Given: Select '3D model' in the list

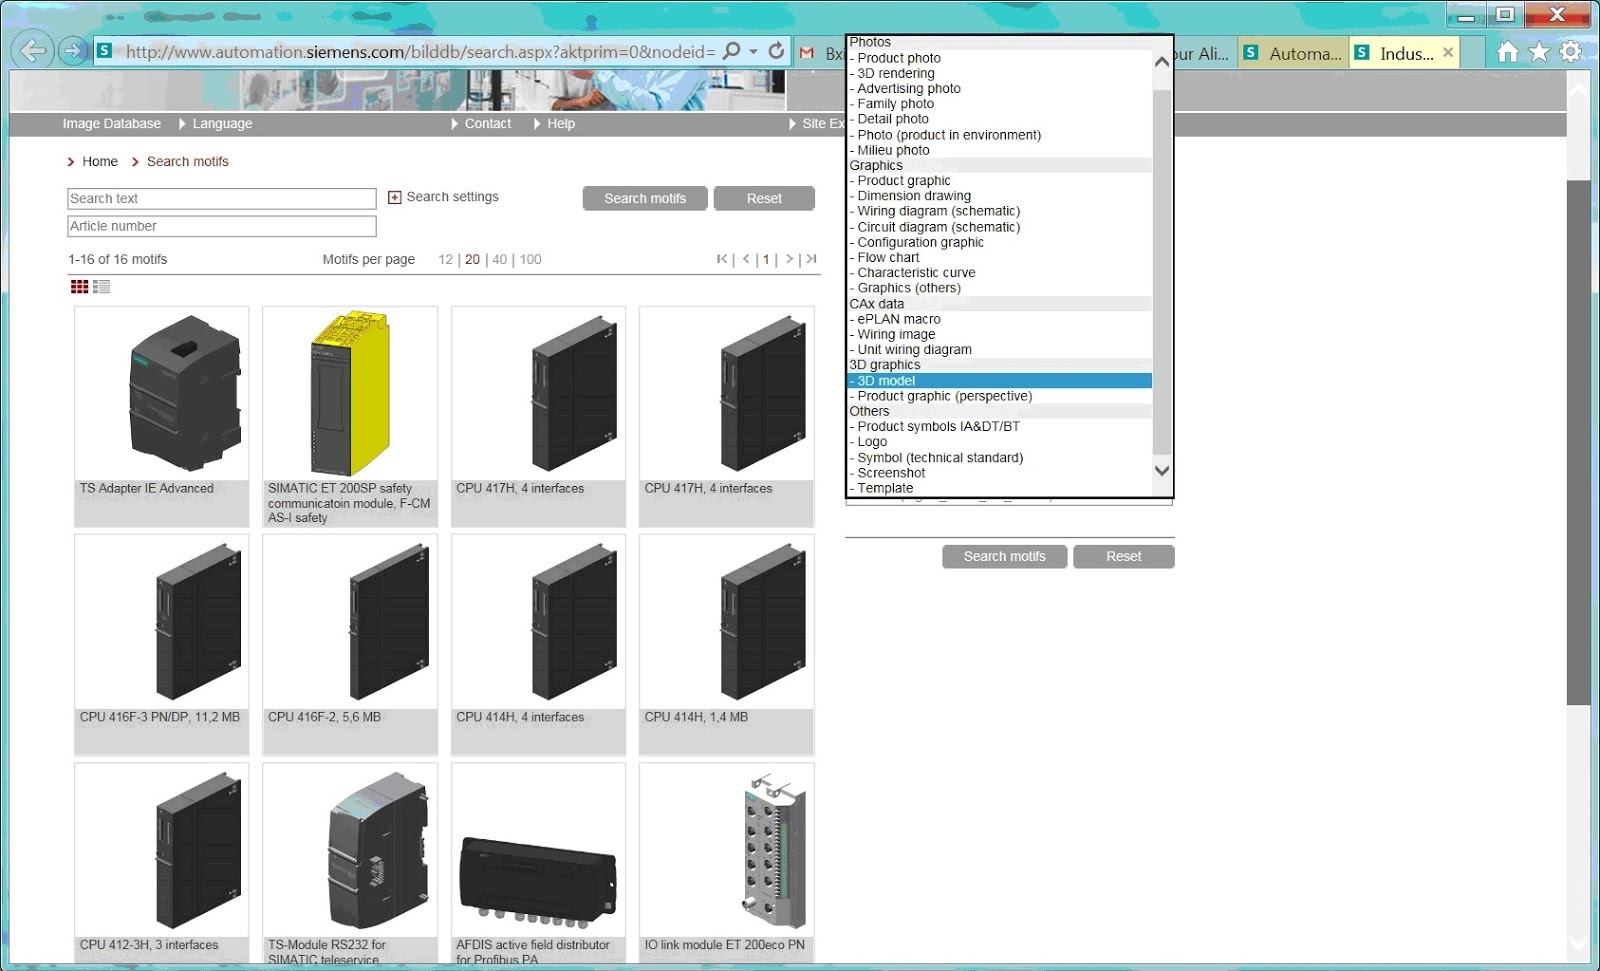Looking at the screenshot, I should point(1000,381).
